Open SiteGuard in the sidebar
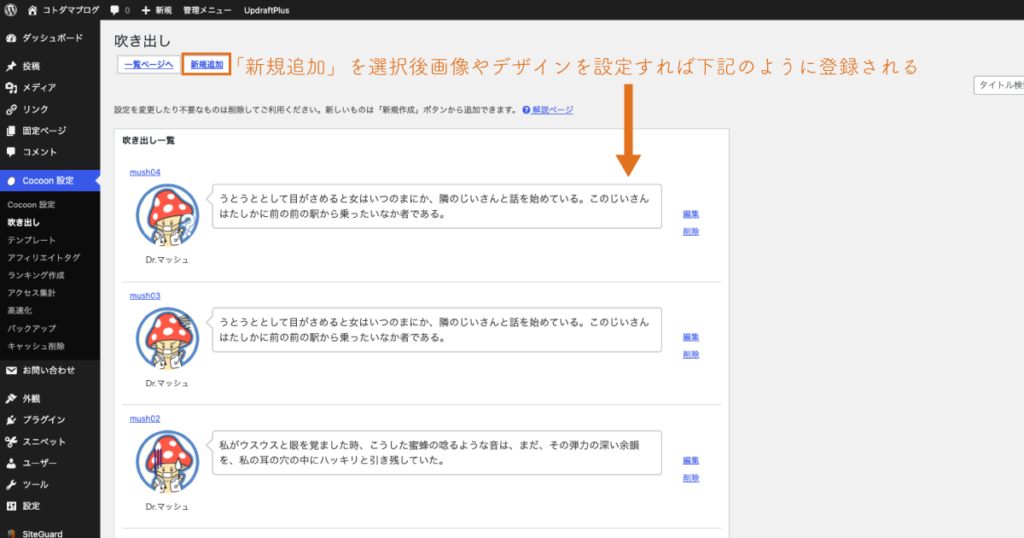1024x538 pixels. 42,533
